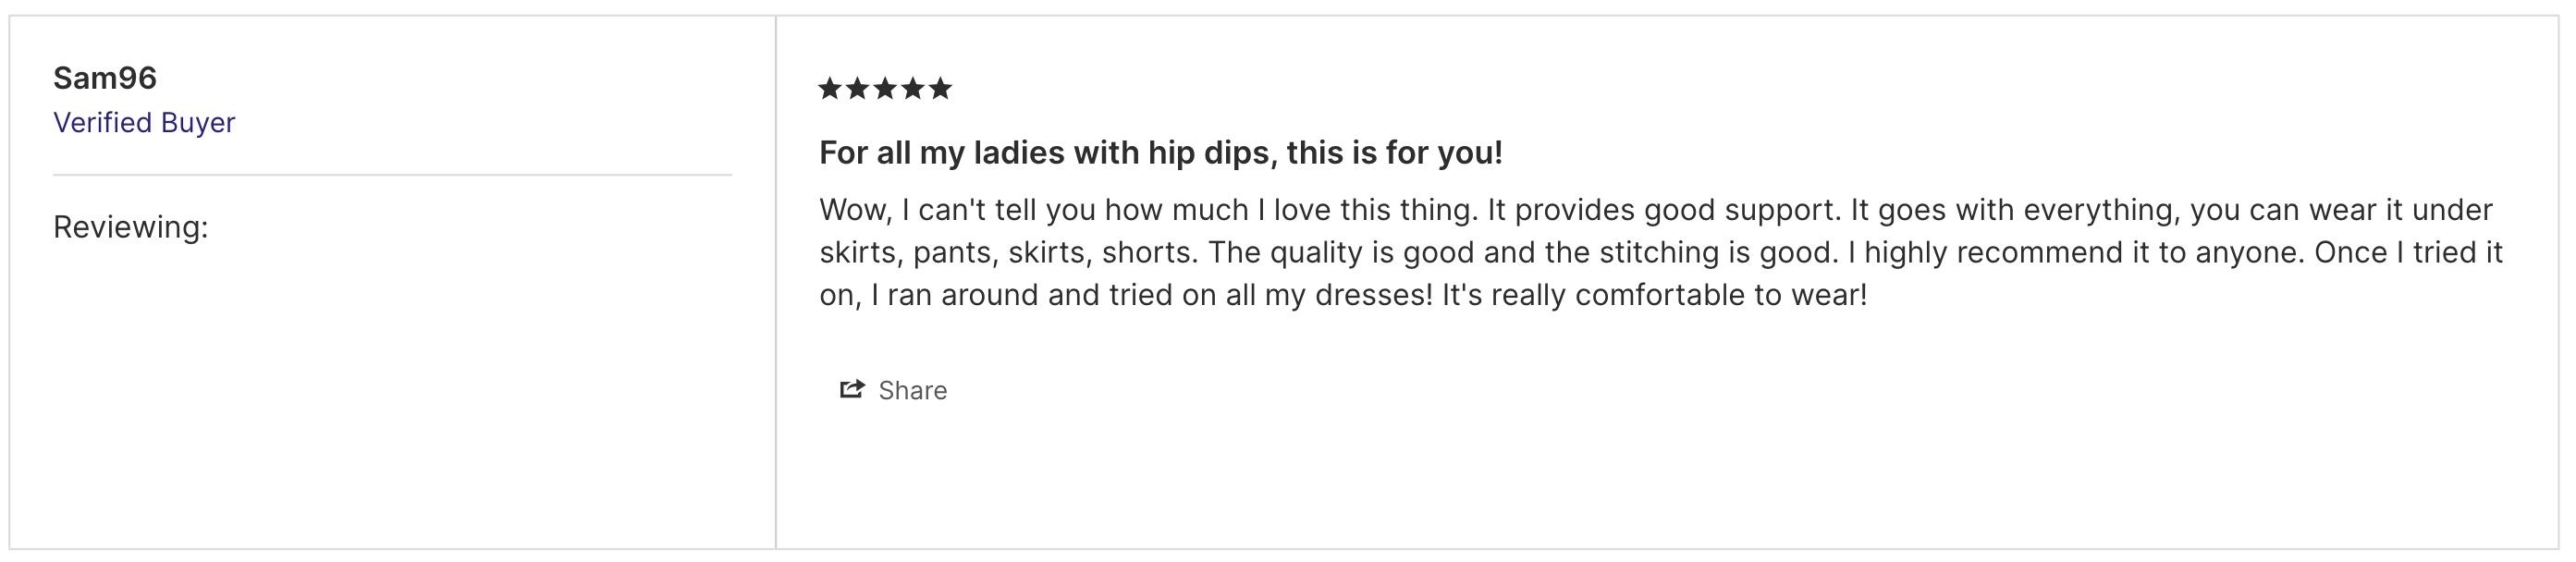Image resolution: width=2576 pixels, height=562 pixels.
Task: Select the third rating star
Action: [x=885, y=89]
